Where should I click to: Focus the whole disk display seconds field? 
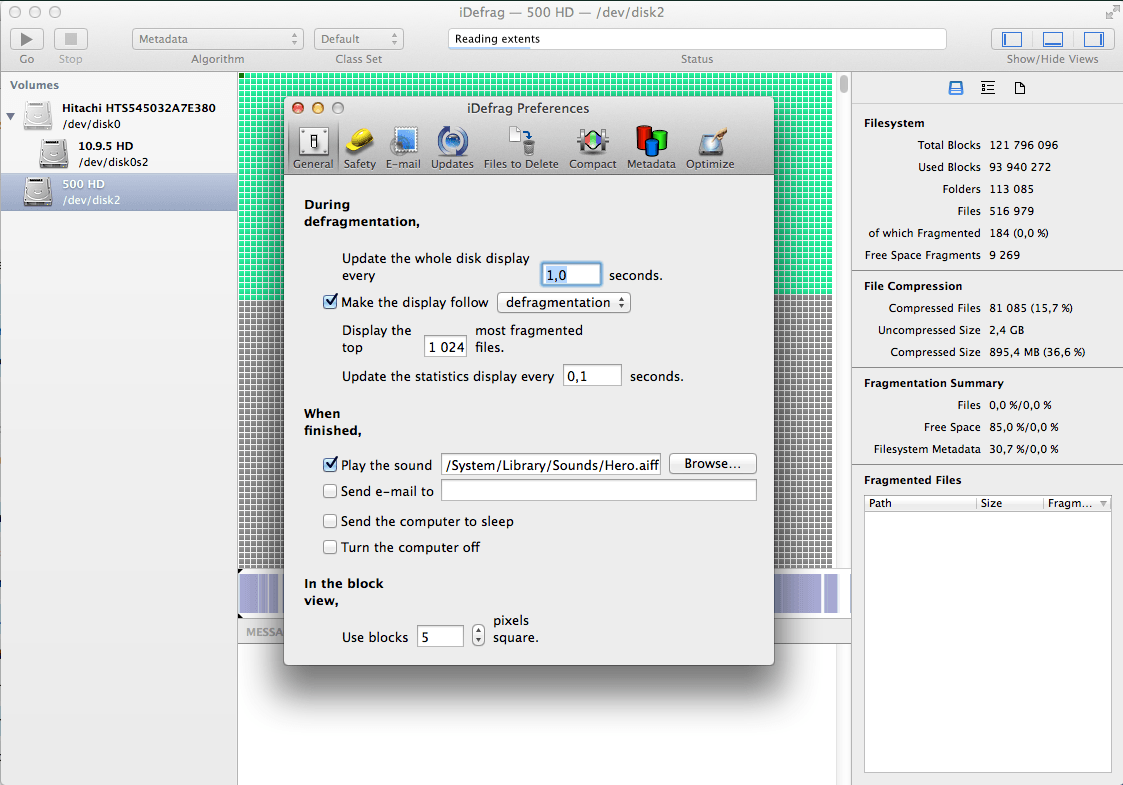click(571, 275)
